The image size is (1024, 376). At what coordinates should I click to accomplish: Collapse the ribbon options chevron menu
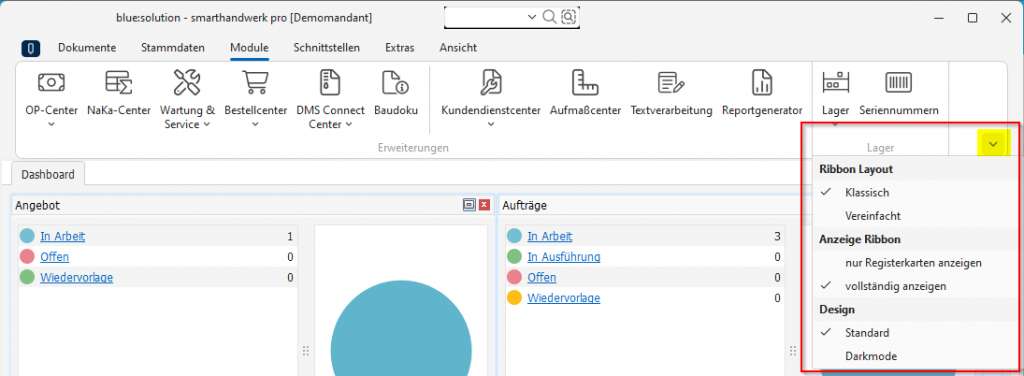point(993,144)
